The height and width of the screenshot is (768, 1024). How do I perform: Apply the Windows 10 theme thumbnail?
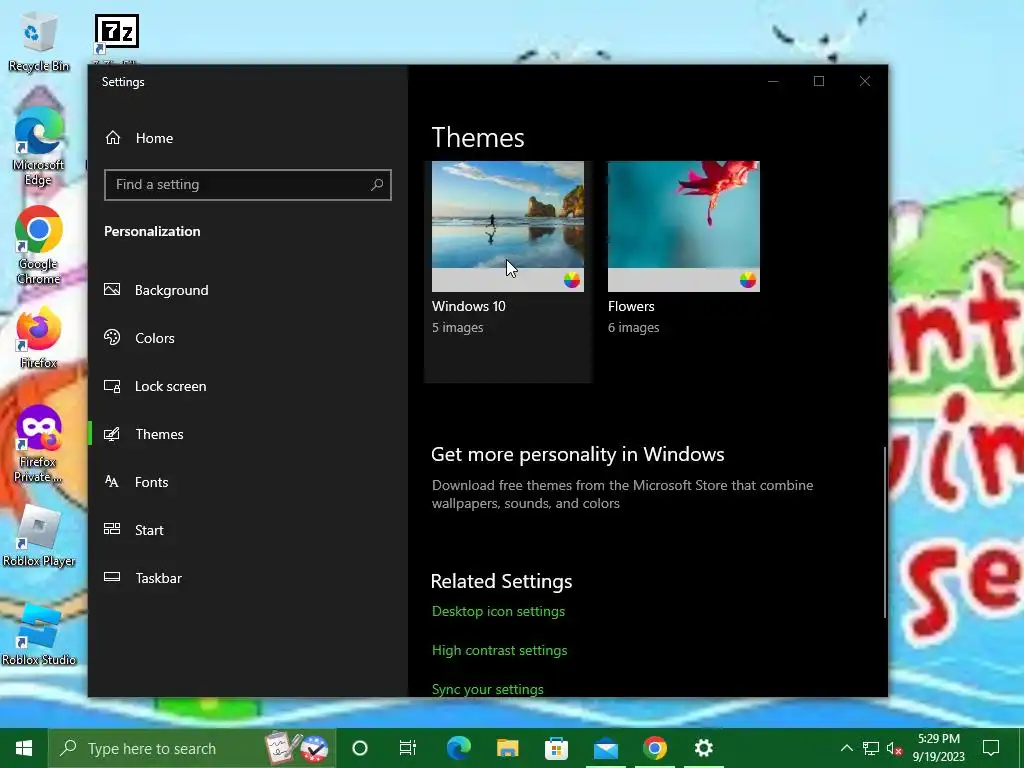pyautogui.click(x=507, y=226)
